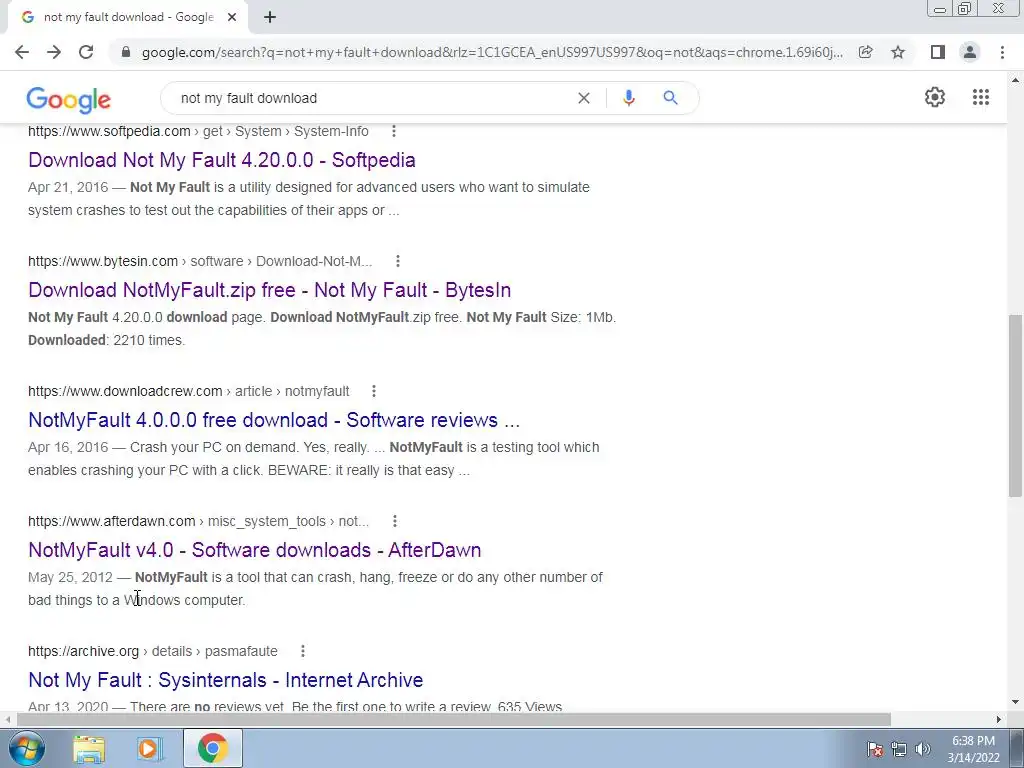Open NotMyFault v4.0 AfterDawn link
Image resolution: width=1024 pixels, height=768 pixels.
coord(255,550)
